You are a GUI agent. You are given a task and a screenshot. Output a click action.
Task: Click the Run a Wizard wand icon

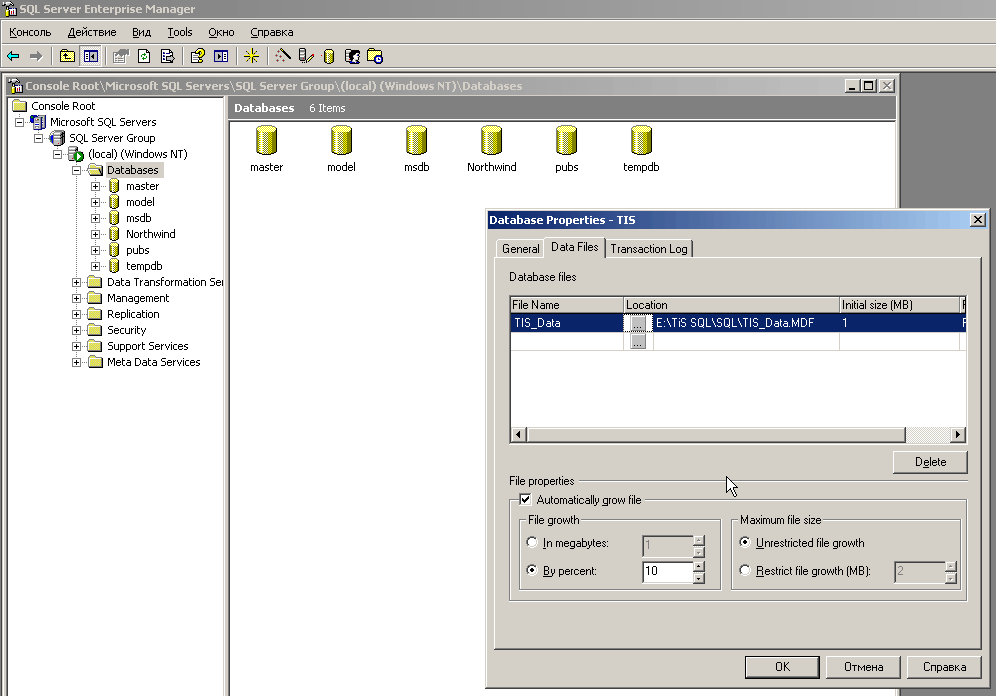pyautogui.click(x=283, y=57)
